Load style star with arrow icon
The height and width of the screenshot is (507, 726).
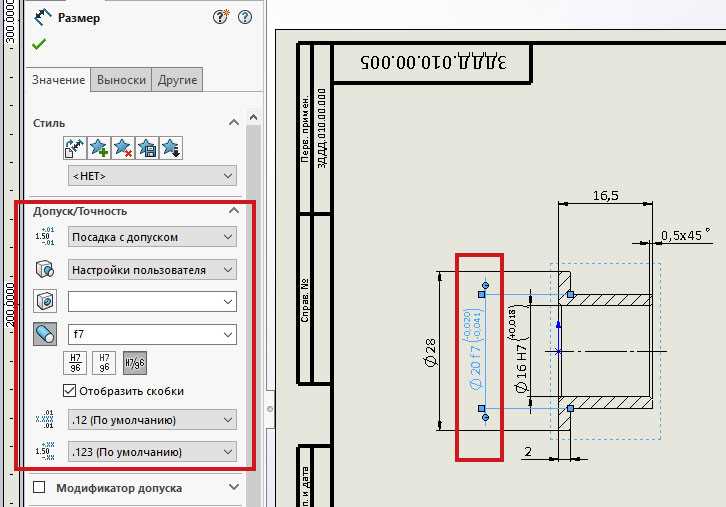[171, 148]
